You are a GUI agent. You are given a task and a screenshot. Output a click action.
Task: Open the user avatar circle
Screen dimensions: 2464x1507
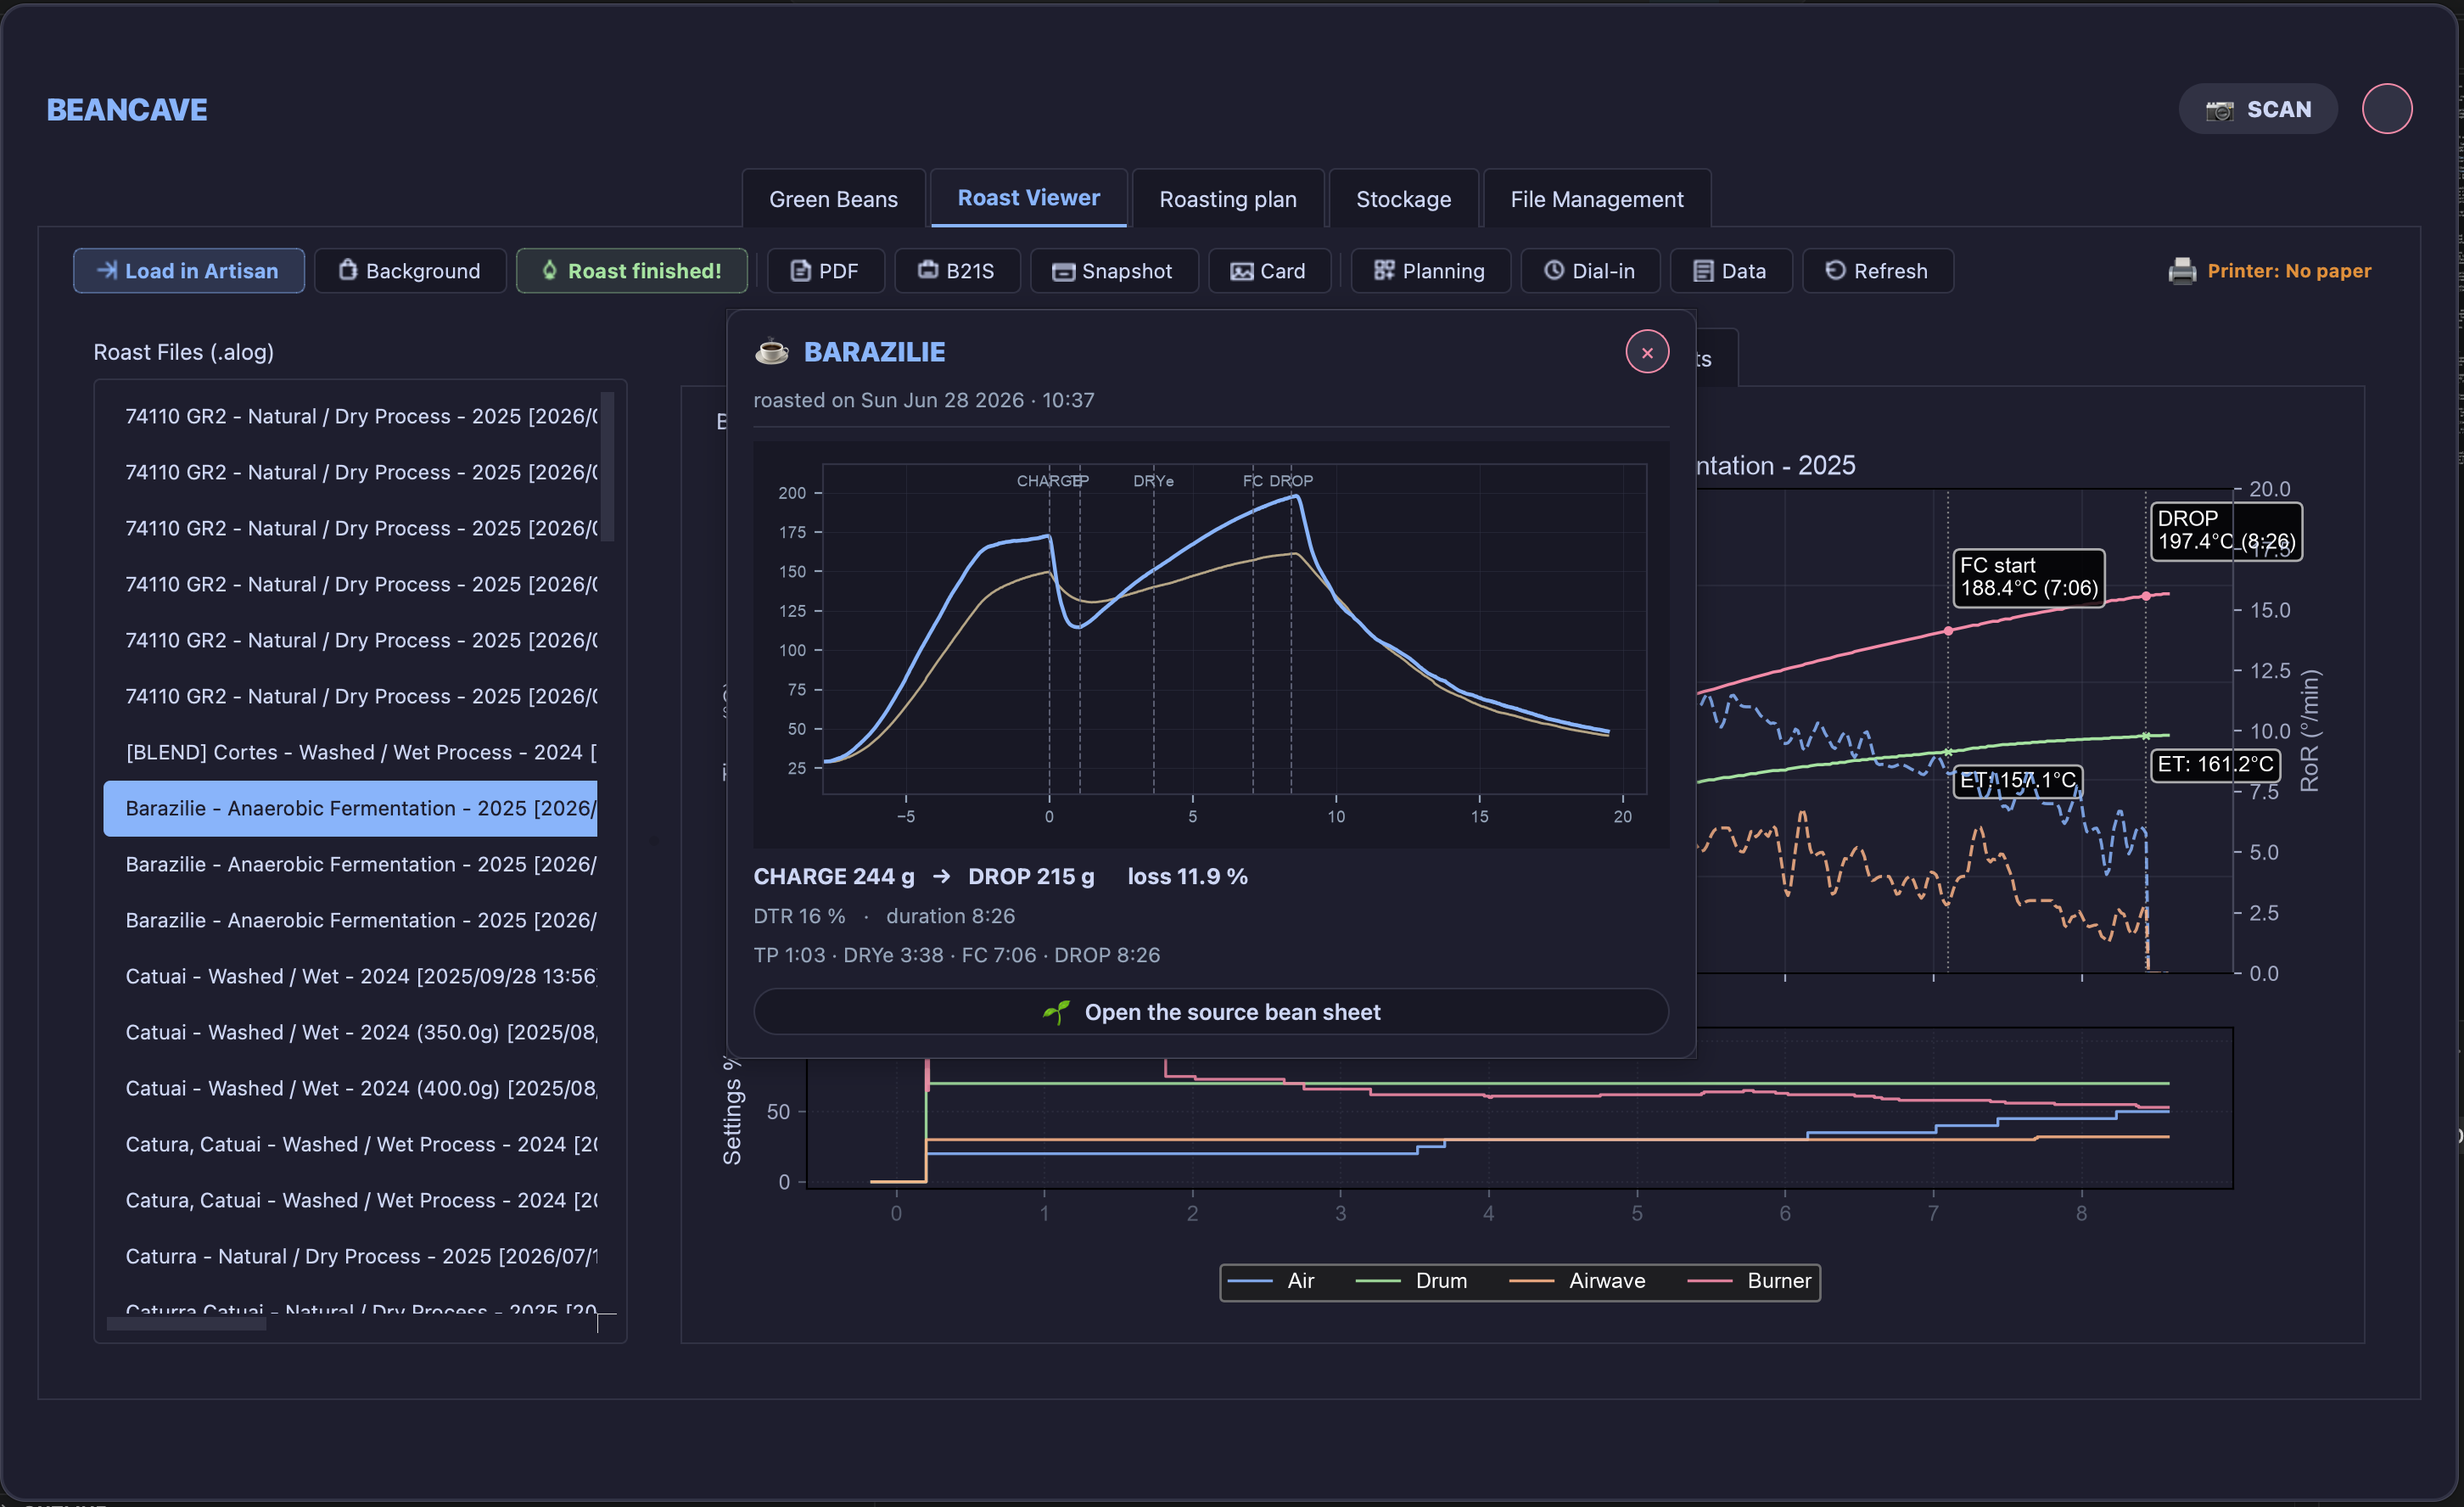pyautogui.click(x=2387, y=109)
